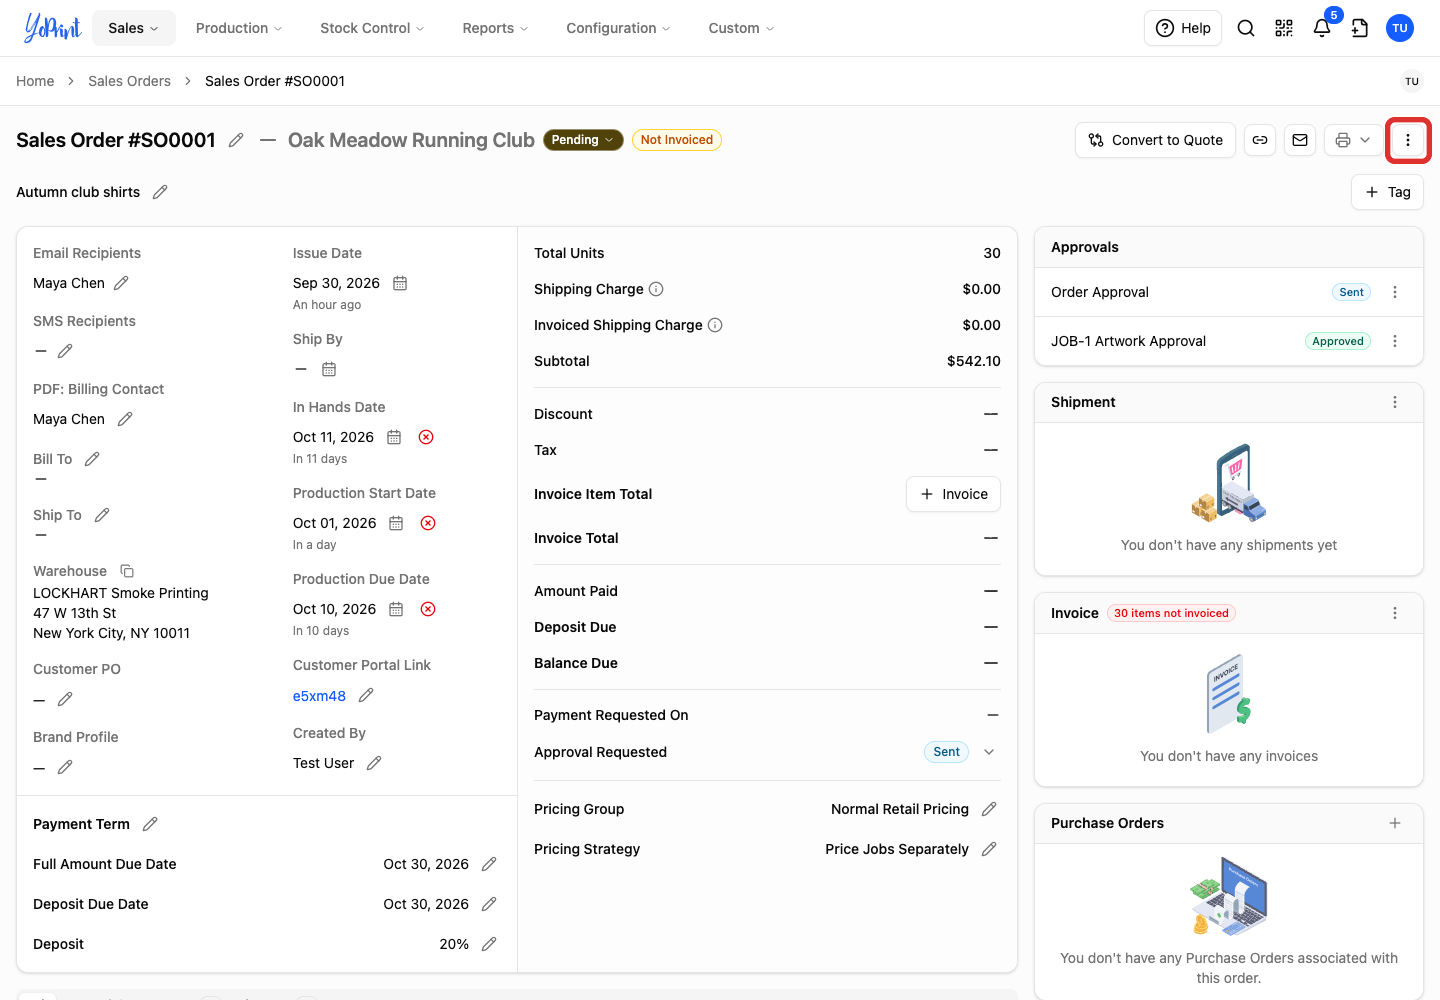Screen dimensions: 1440x1000
Task: Open the Production Due Date calendar picker
Action: 396,609
